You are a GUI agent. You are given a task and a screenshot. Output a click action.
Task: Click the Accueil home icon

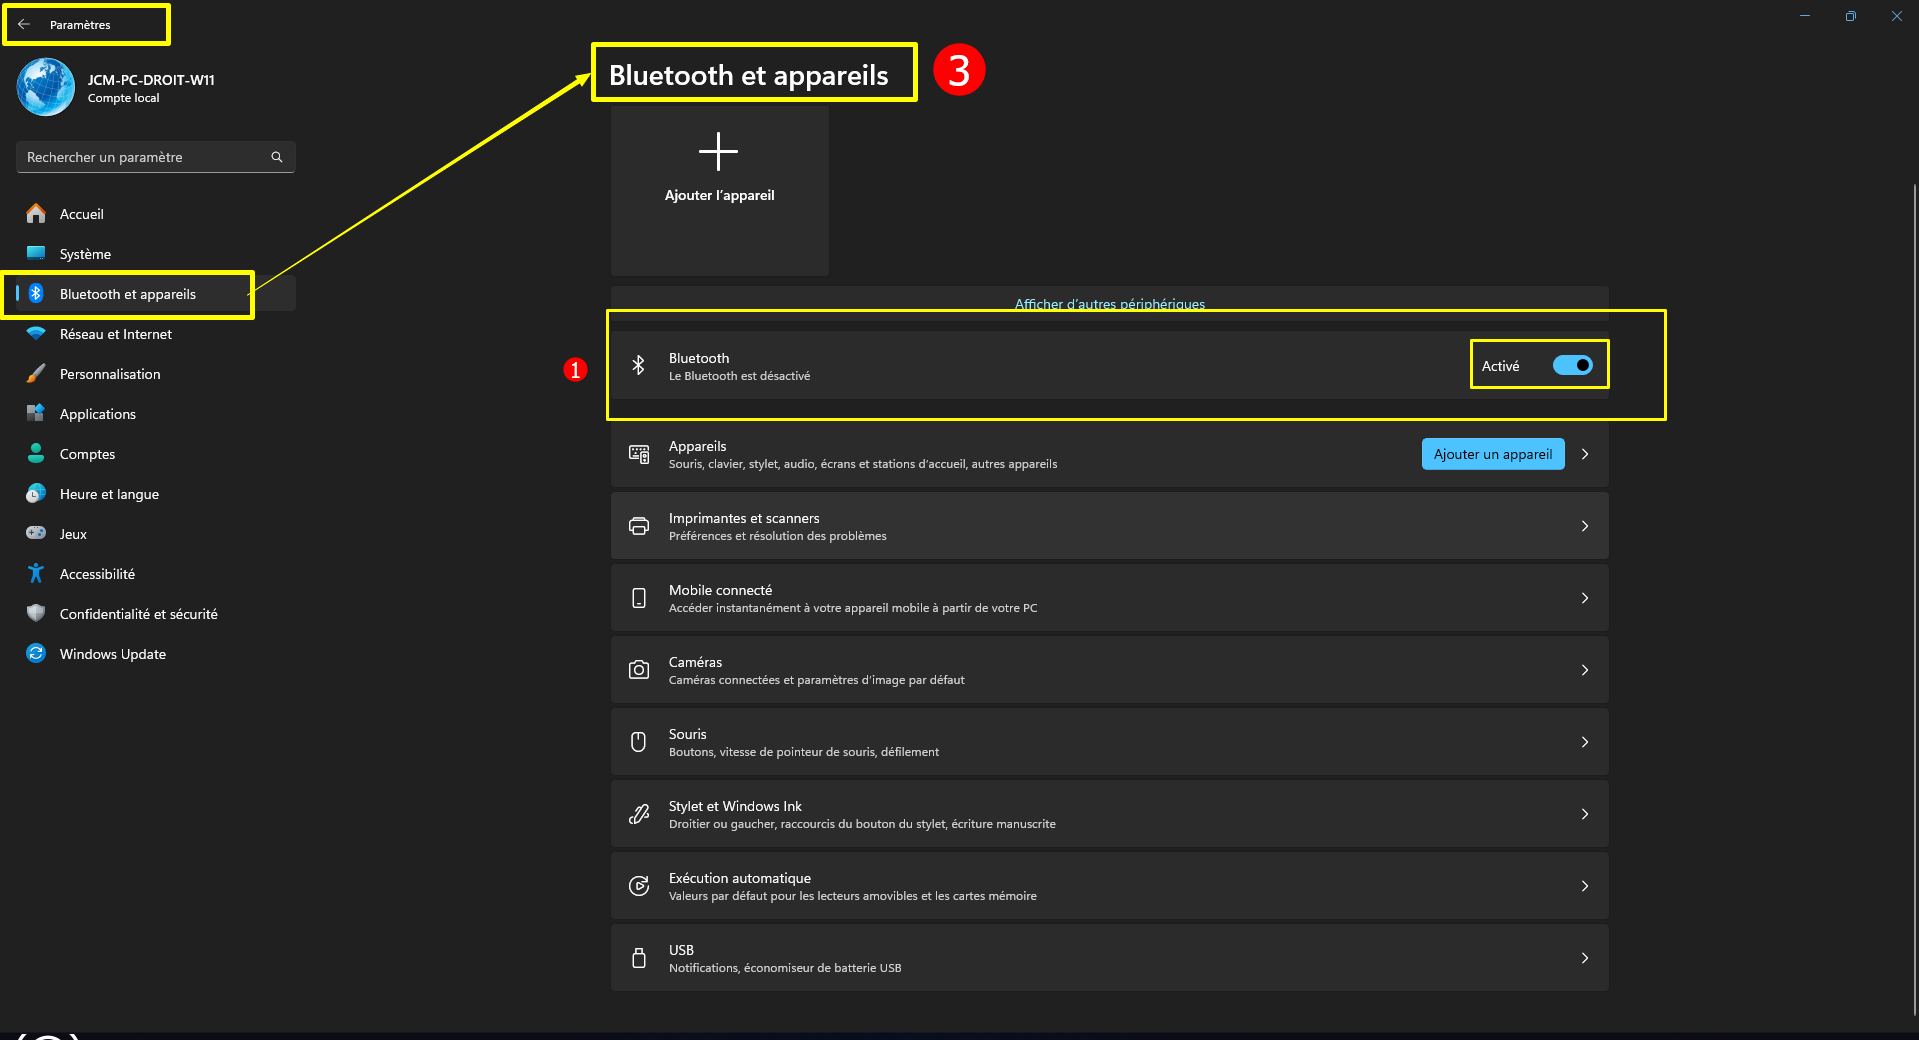click(x=36, y=214)
